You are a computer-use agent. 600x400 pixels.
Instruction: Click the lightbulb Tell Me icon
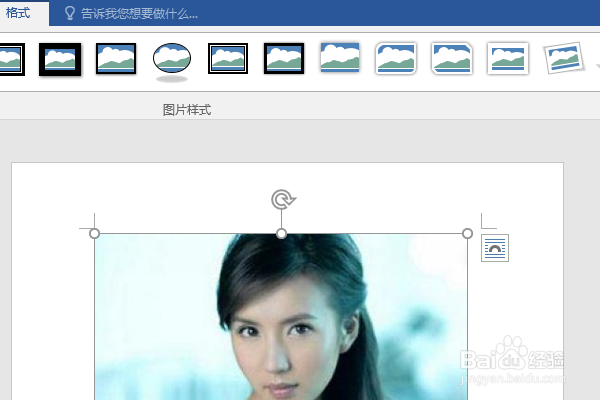coord(70,13)
